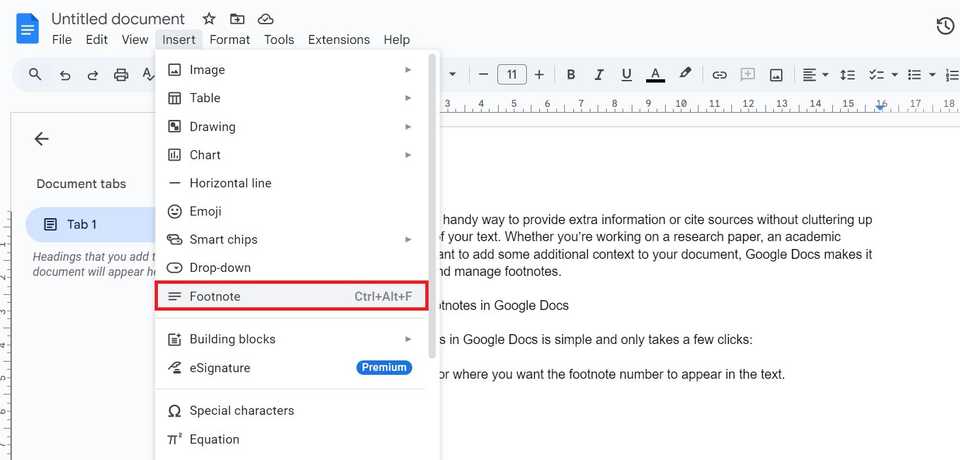Run spelling and grammar check
Viewport: 960px width, 460px height.
point(149,75)
